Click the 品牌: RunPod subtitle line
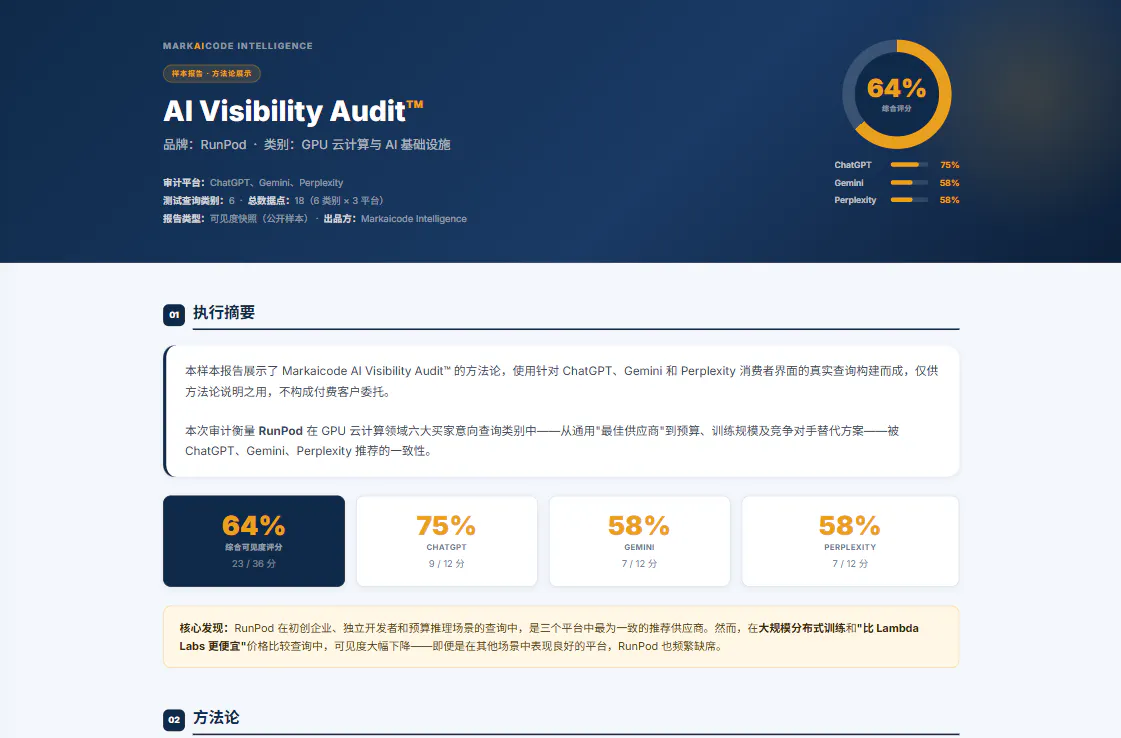 point(307,144)
